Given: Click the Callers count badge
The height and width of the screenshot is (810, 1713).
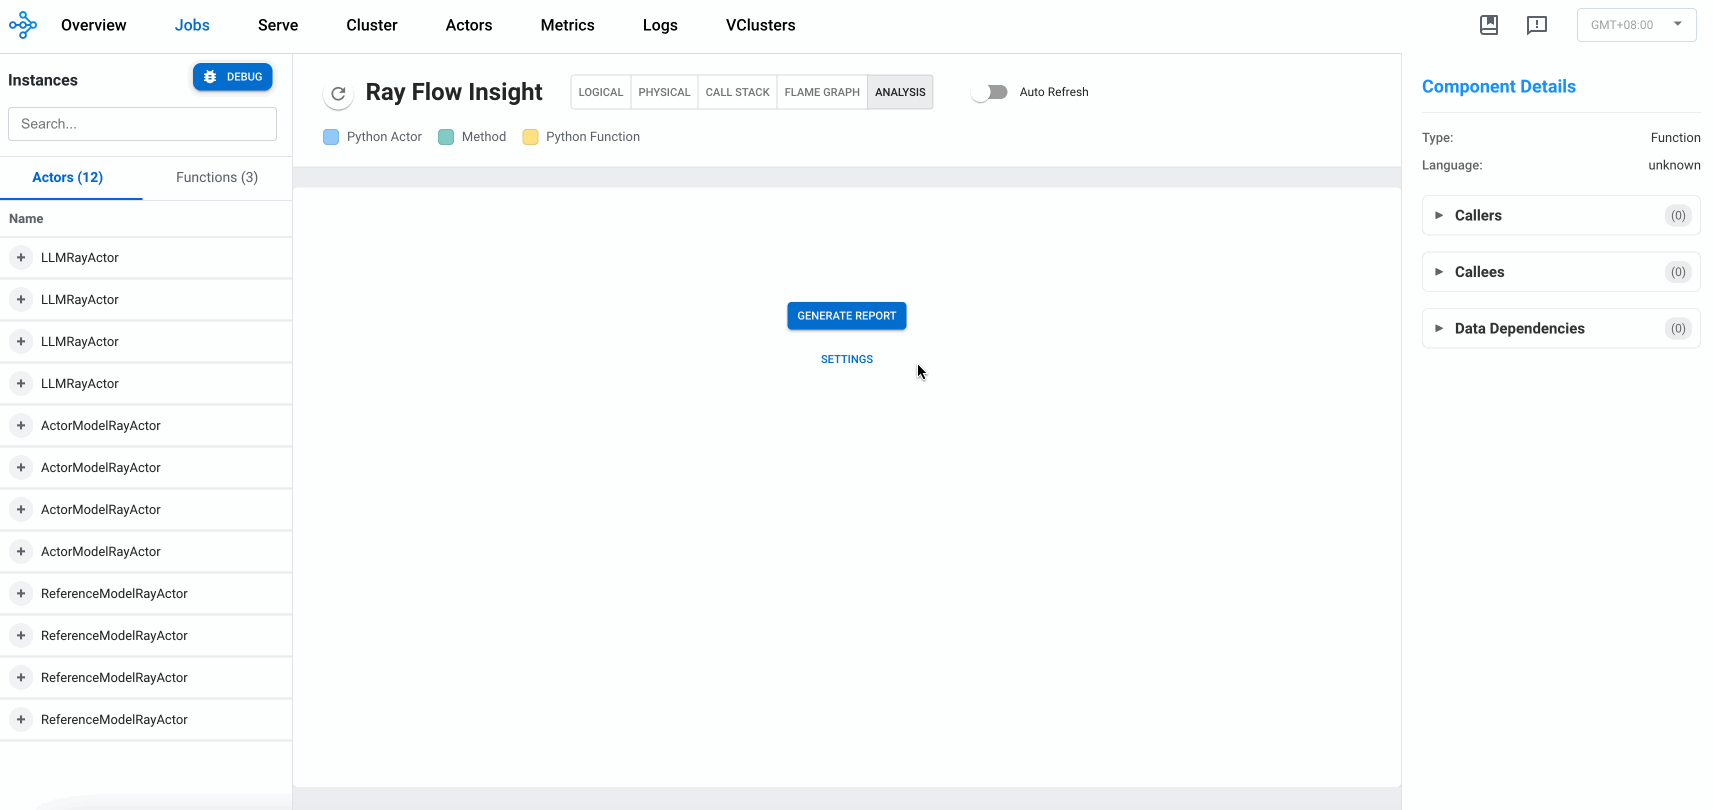Looking at the screenshot, I should point(1678,215).
